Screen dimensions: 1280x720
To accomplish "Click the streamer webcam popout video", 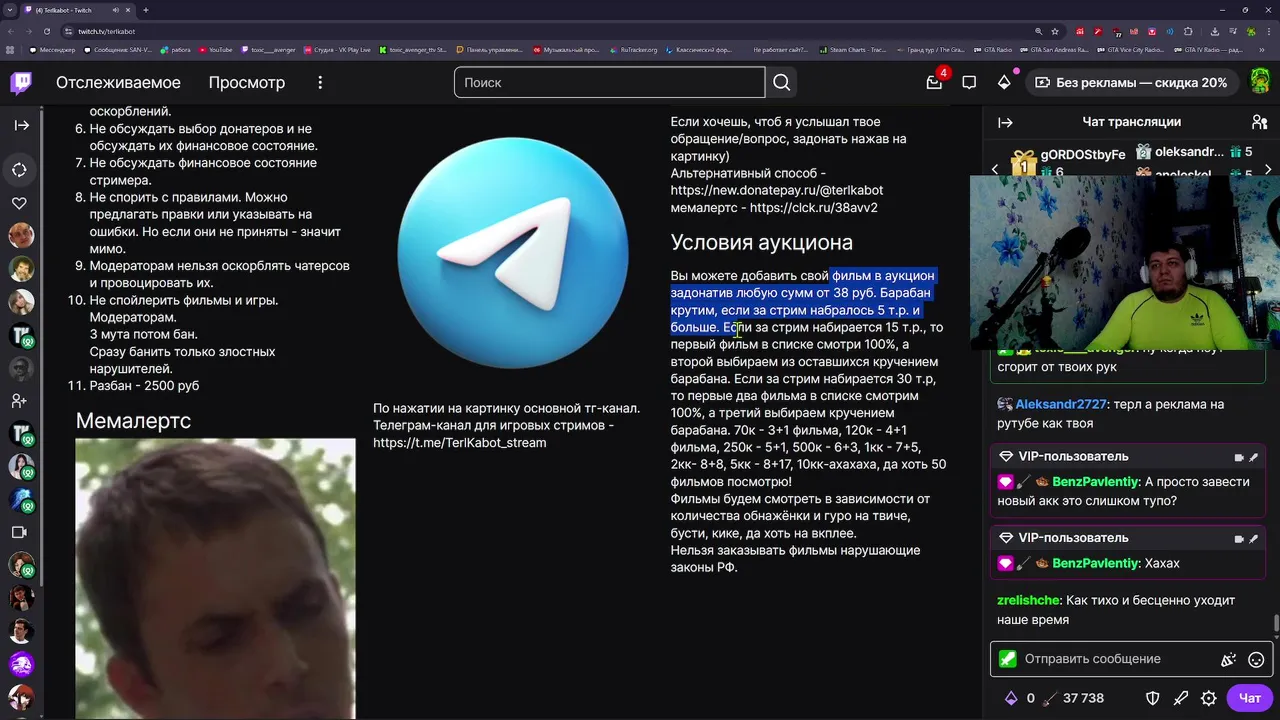I will 1125,263.
